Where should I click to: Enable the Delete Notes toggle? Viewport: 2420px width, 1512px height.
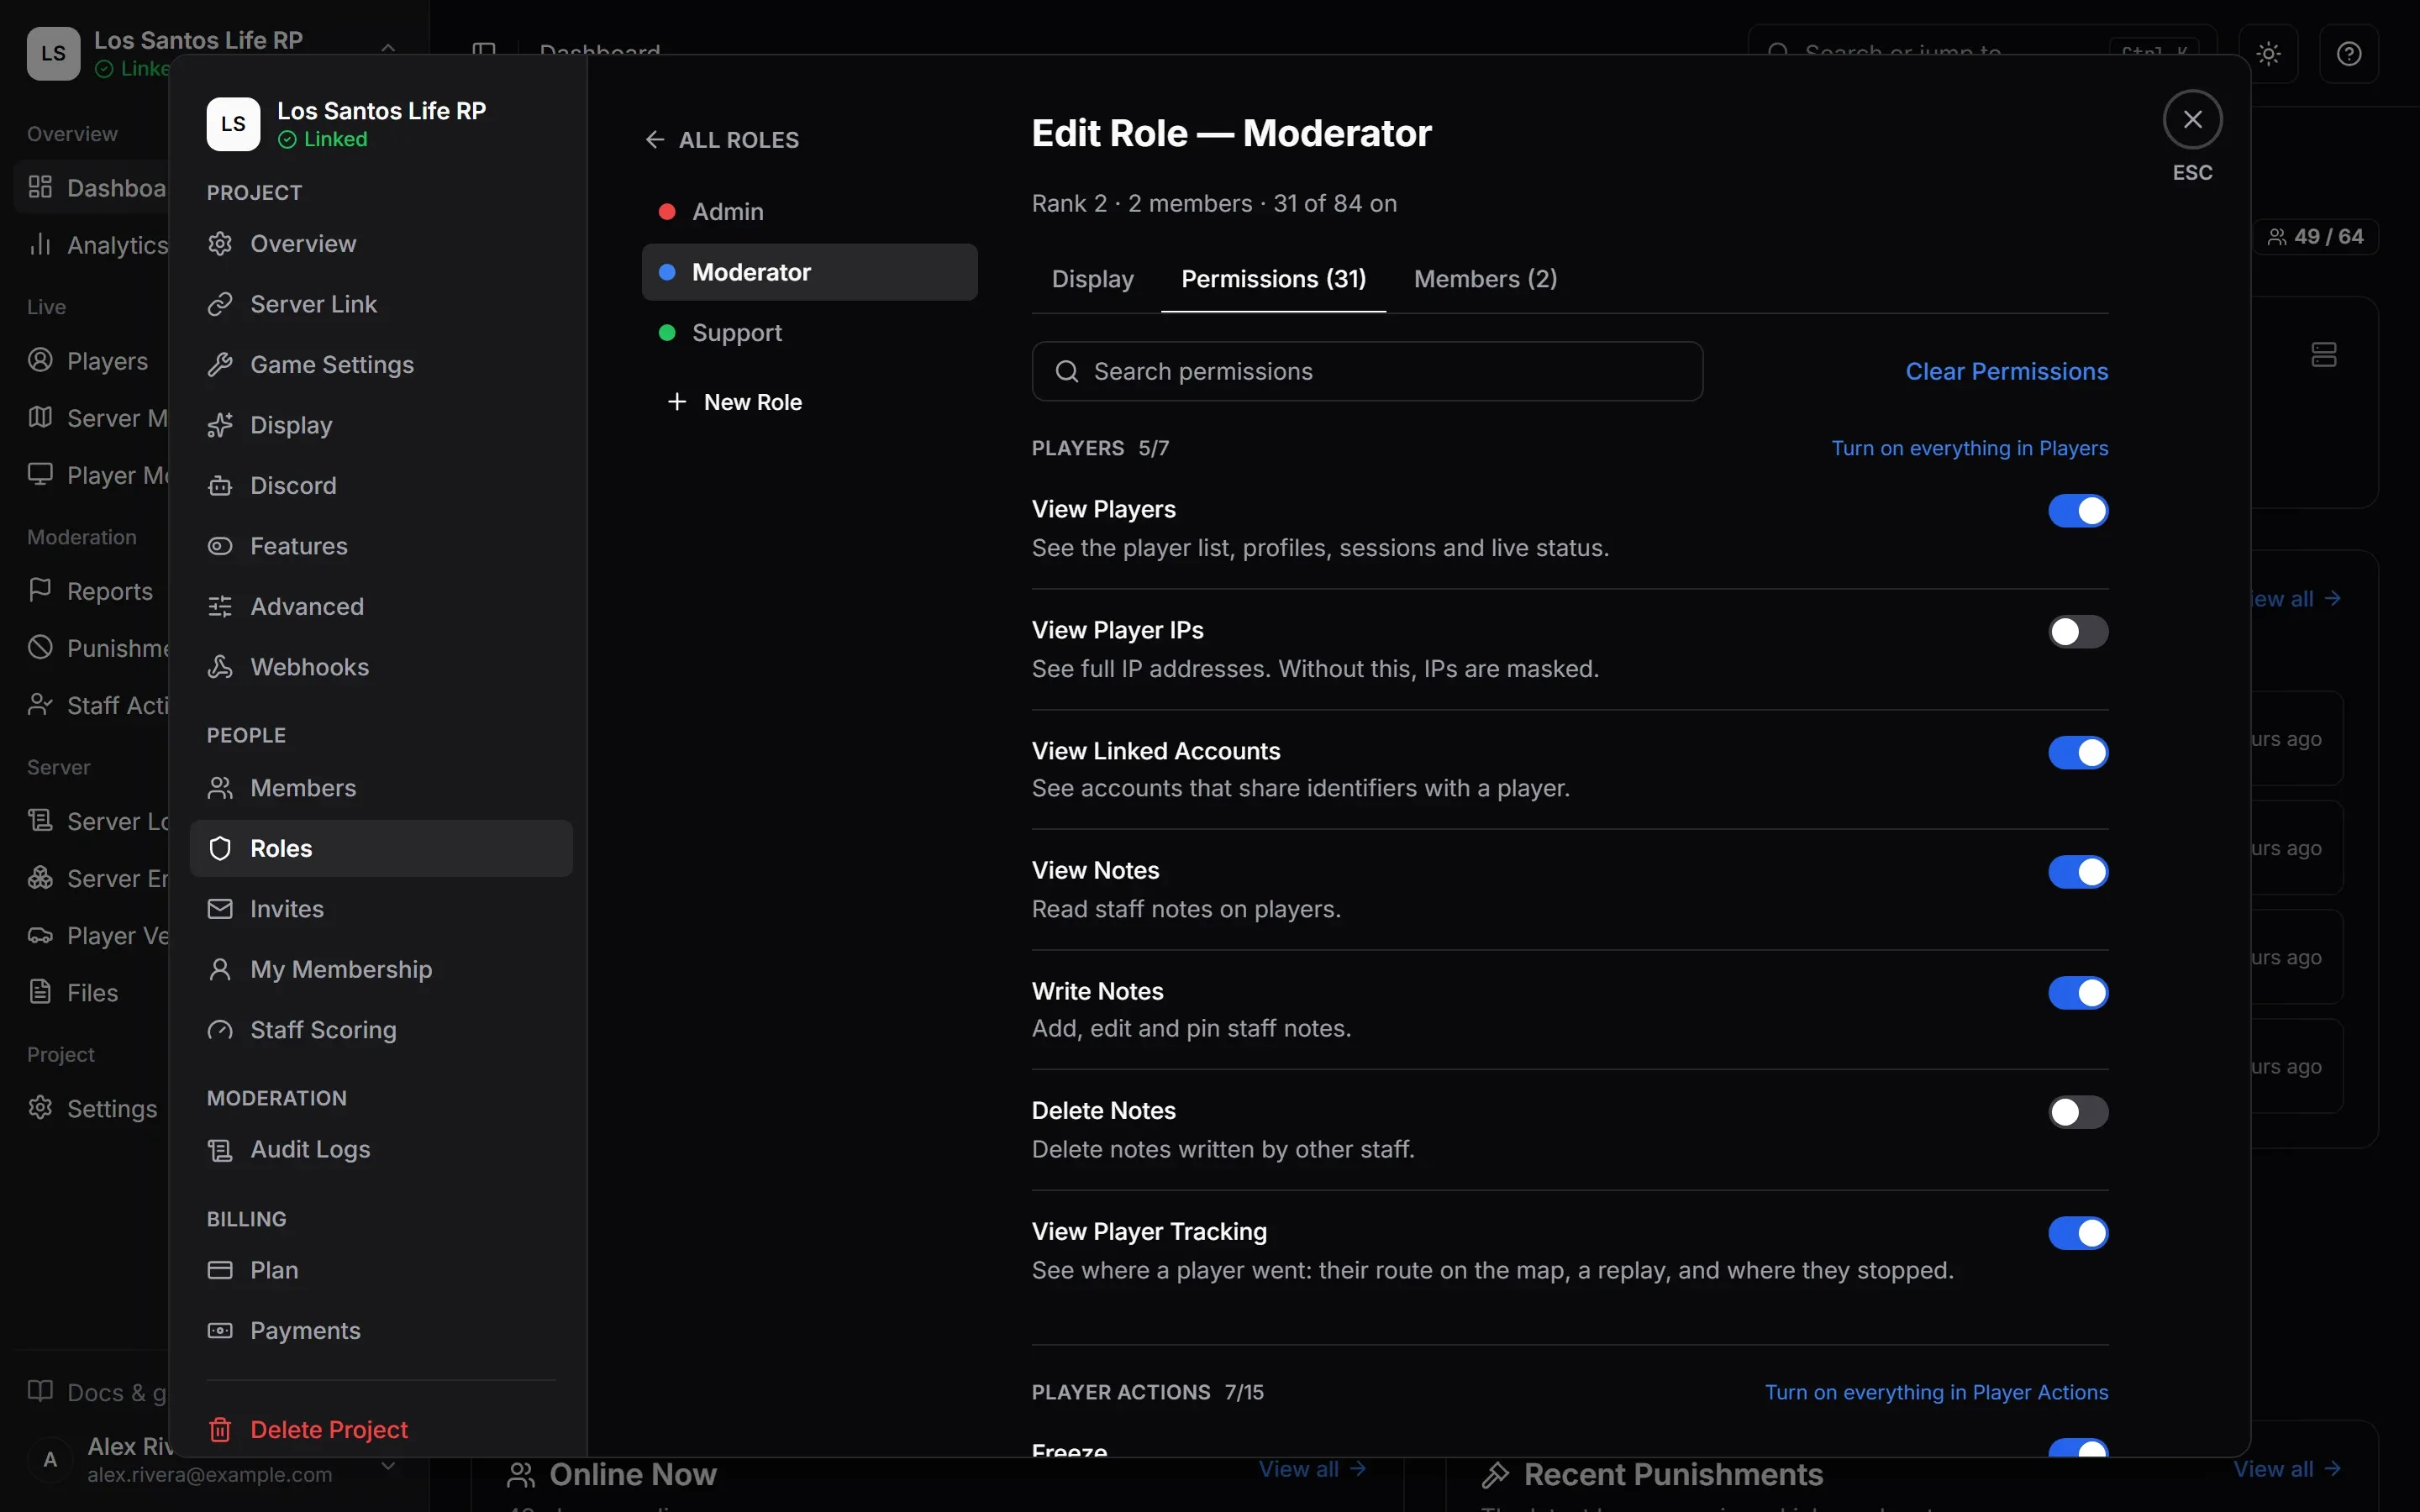2078,1112
